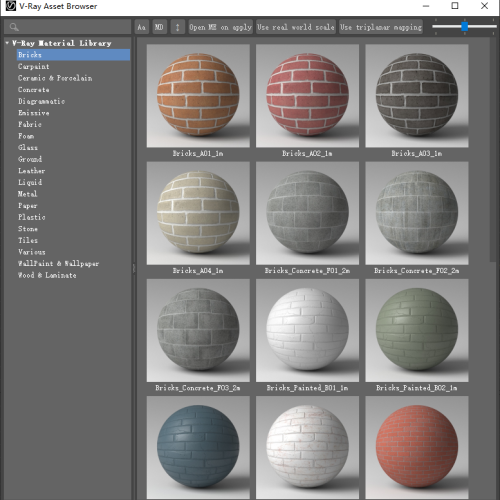The image size is (500, 500).
Task: Select the Bricks_Concrete_F03_2m material thumbnail
Action: [198, 331]
